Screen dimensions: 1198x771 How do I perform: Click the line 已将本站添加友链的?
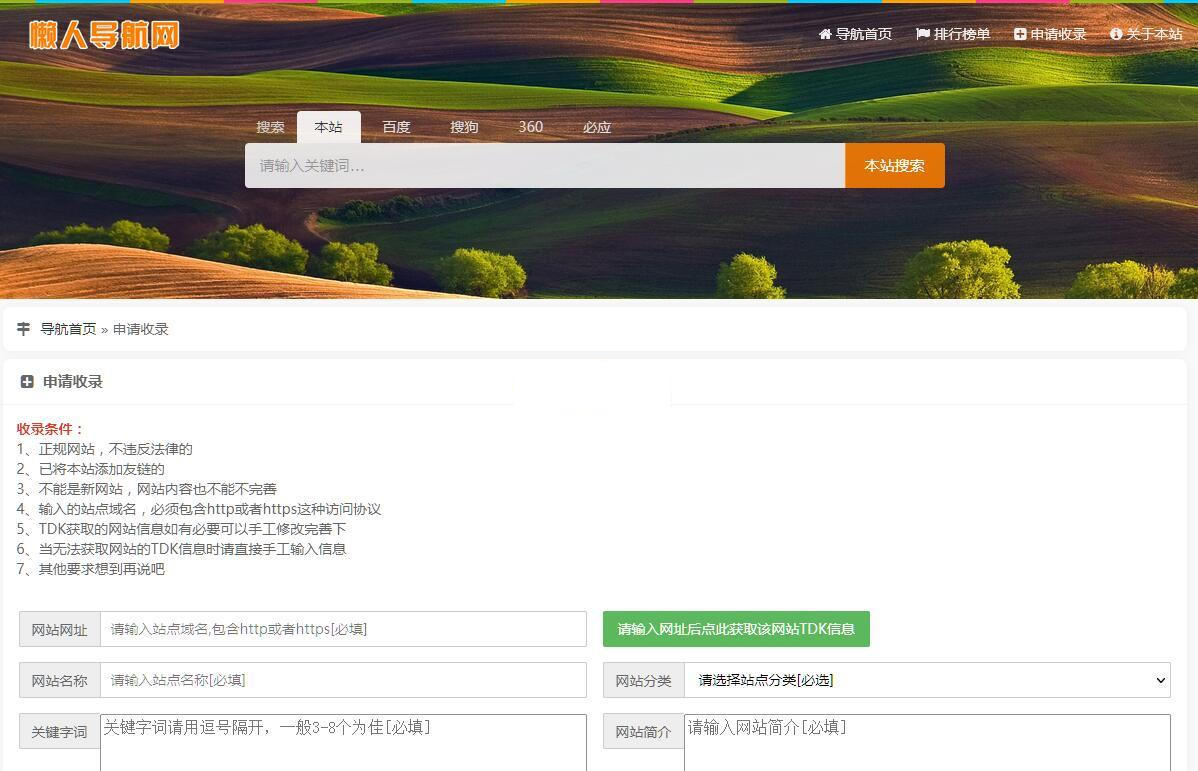click(x=91, y=468)
